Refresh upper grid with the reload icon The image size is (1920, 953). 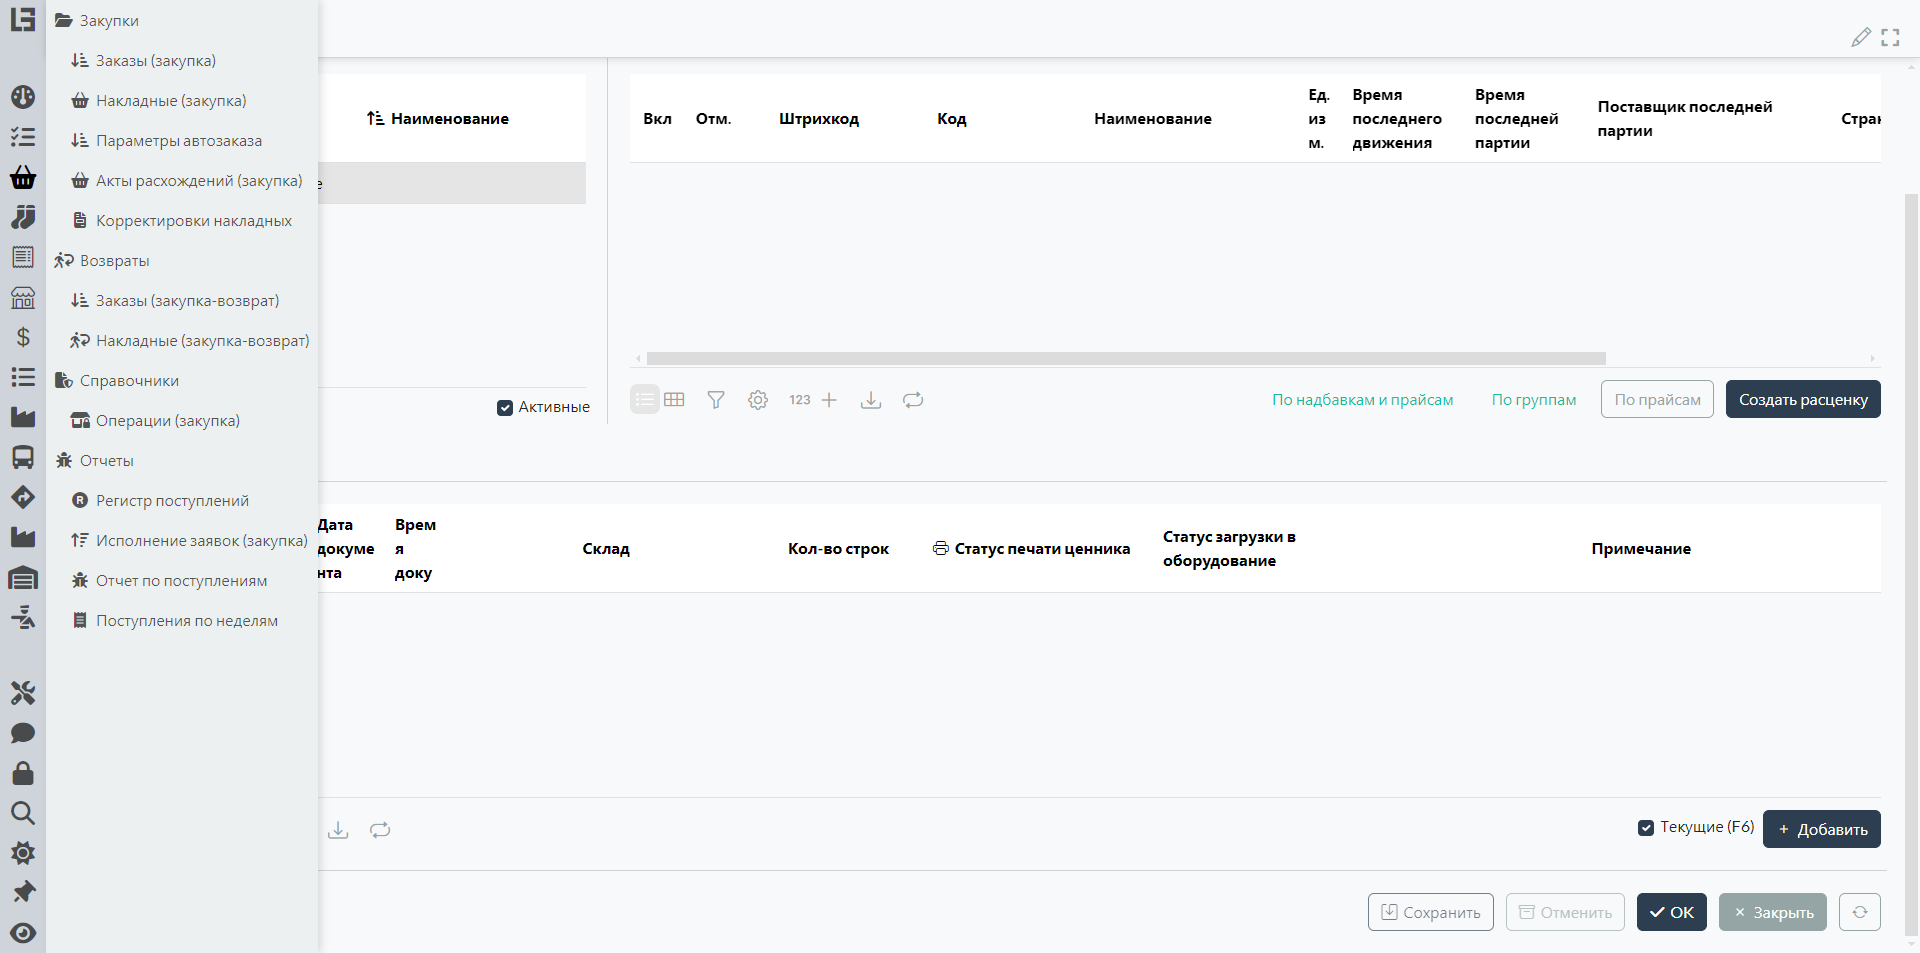tap(913, 400)
